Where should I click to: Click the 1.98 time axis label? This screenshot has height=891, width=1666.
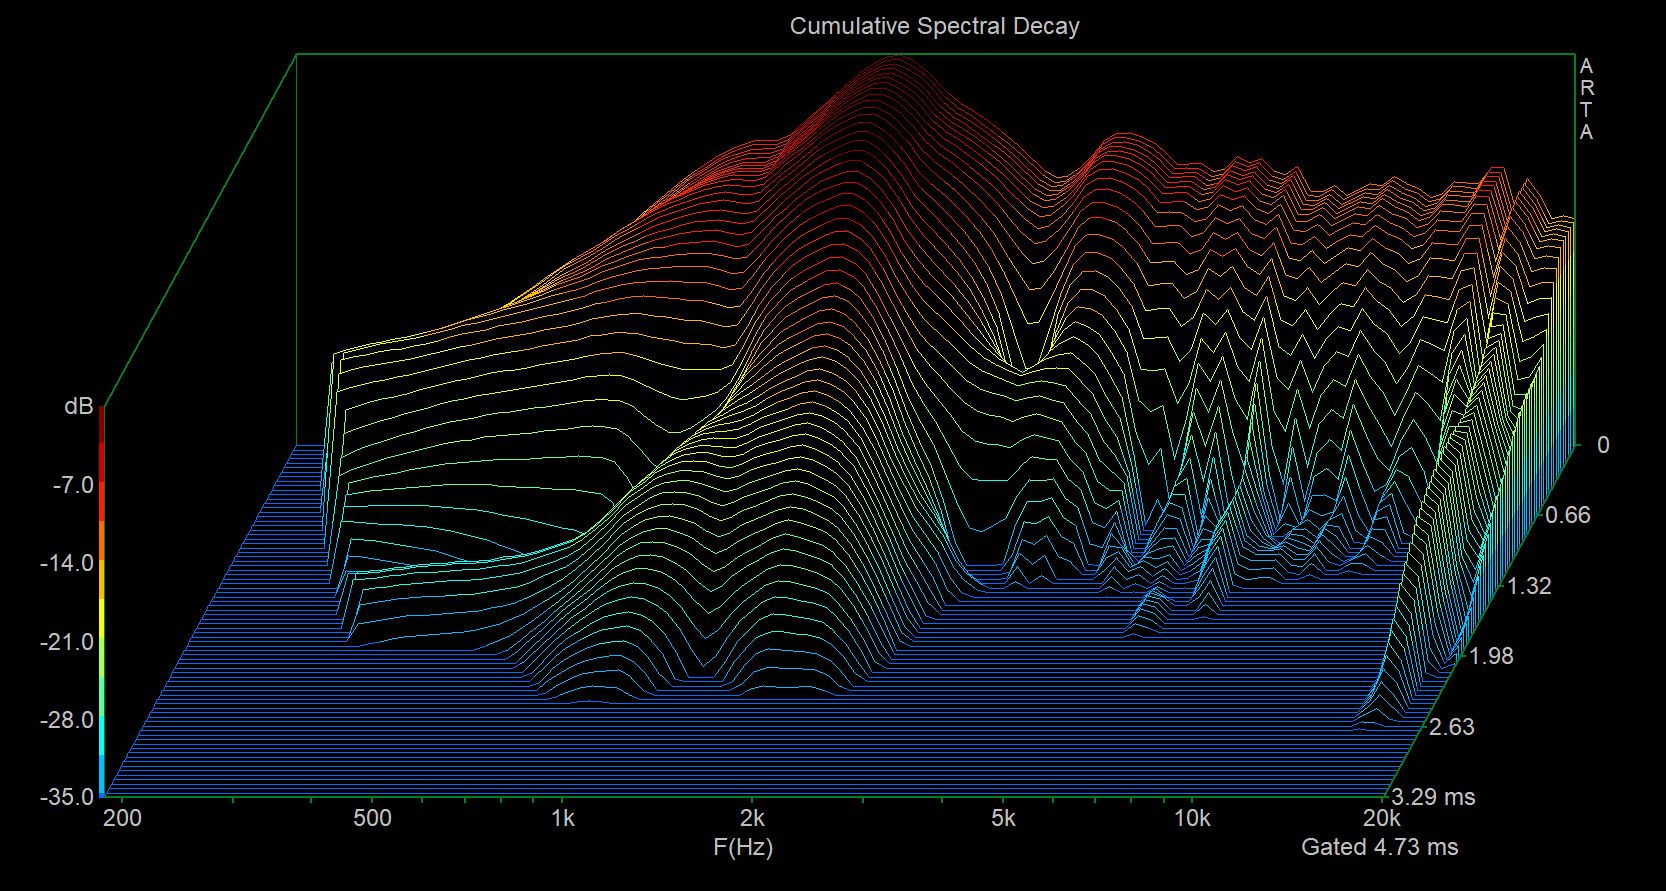1490,656
